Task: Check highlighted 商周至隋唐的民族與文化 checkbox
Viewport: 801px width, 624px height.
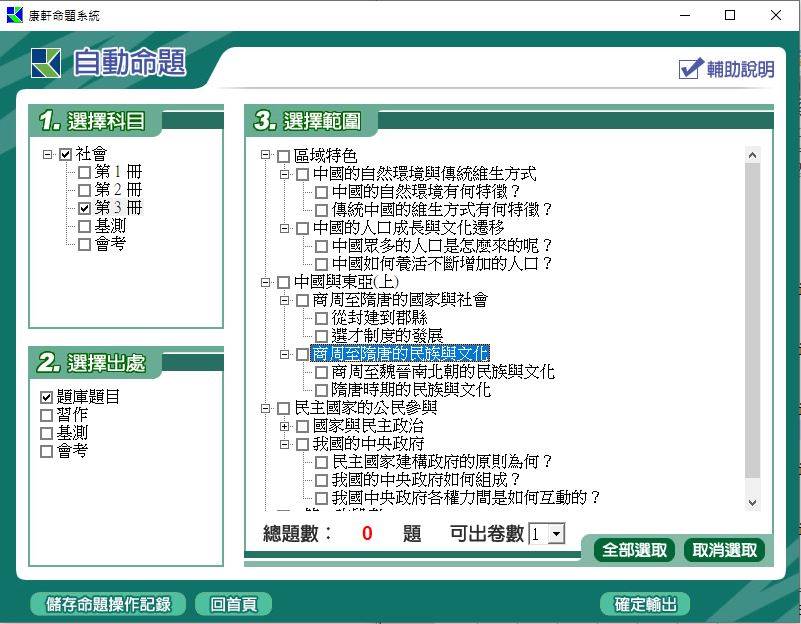Action: click(x=302, y=354)
